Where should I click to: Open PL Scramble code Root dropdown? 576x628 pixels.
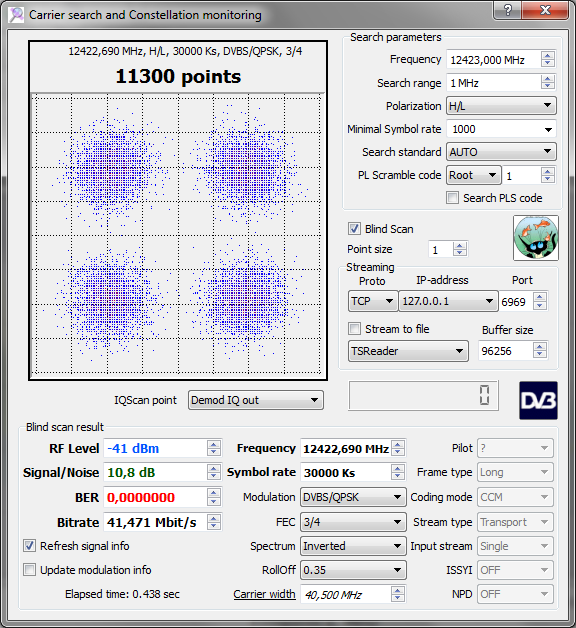(473, 175)
